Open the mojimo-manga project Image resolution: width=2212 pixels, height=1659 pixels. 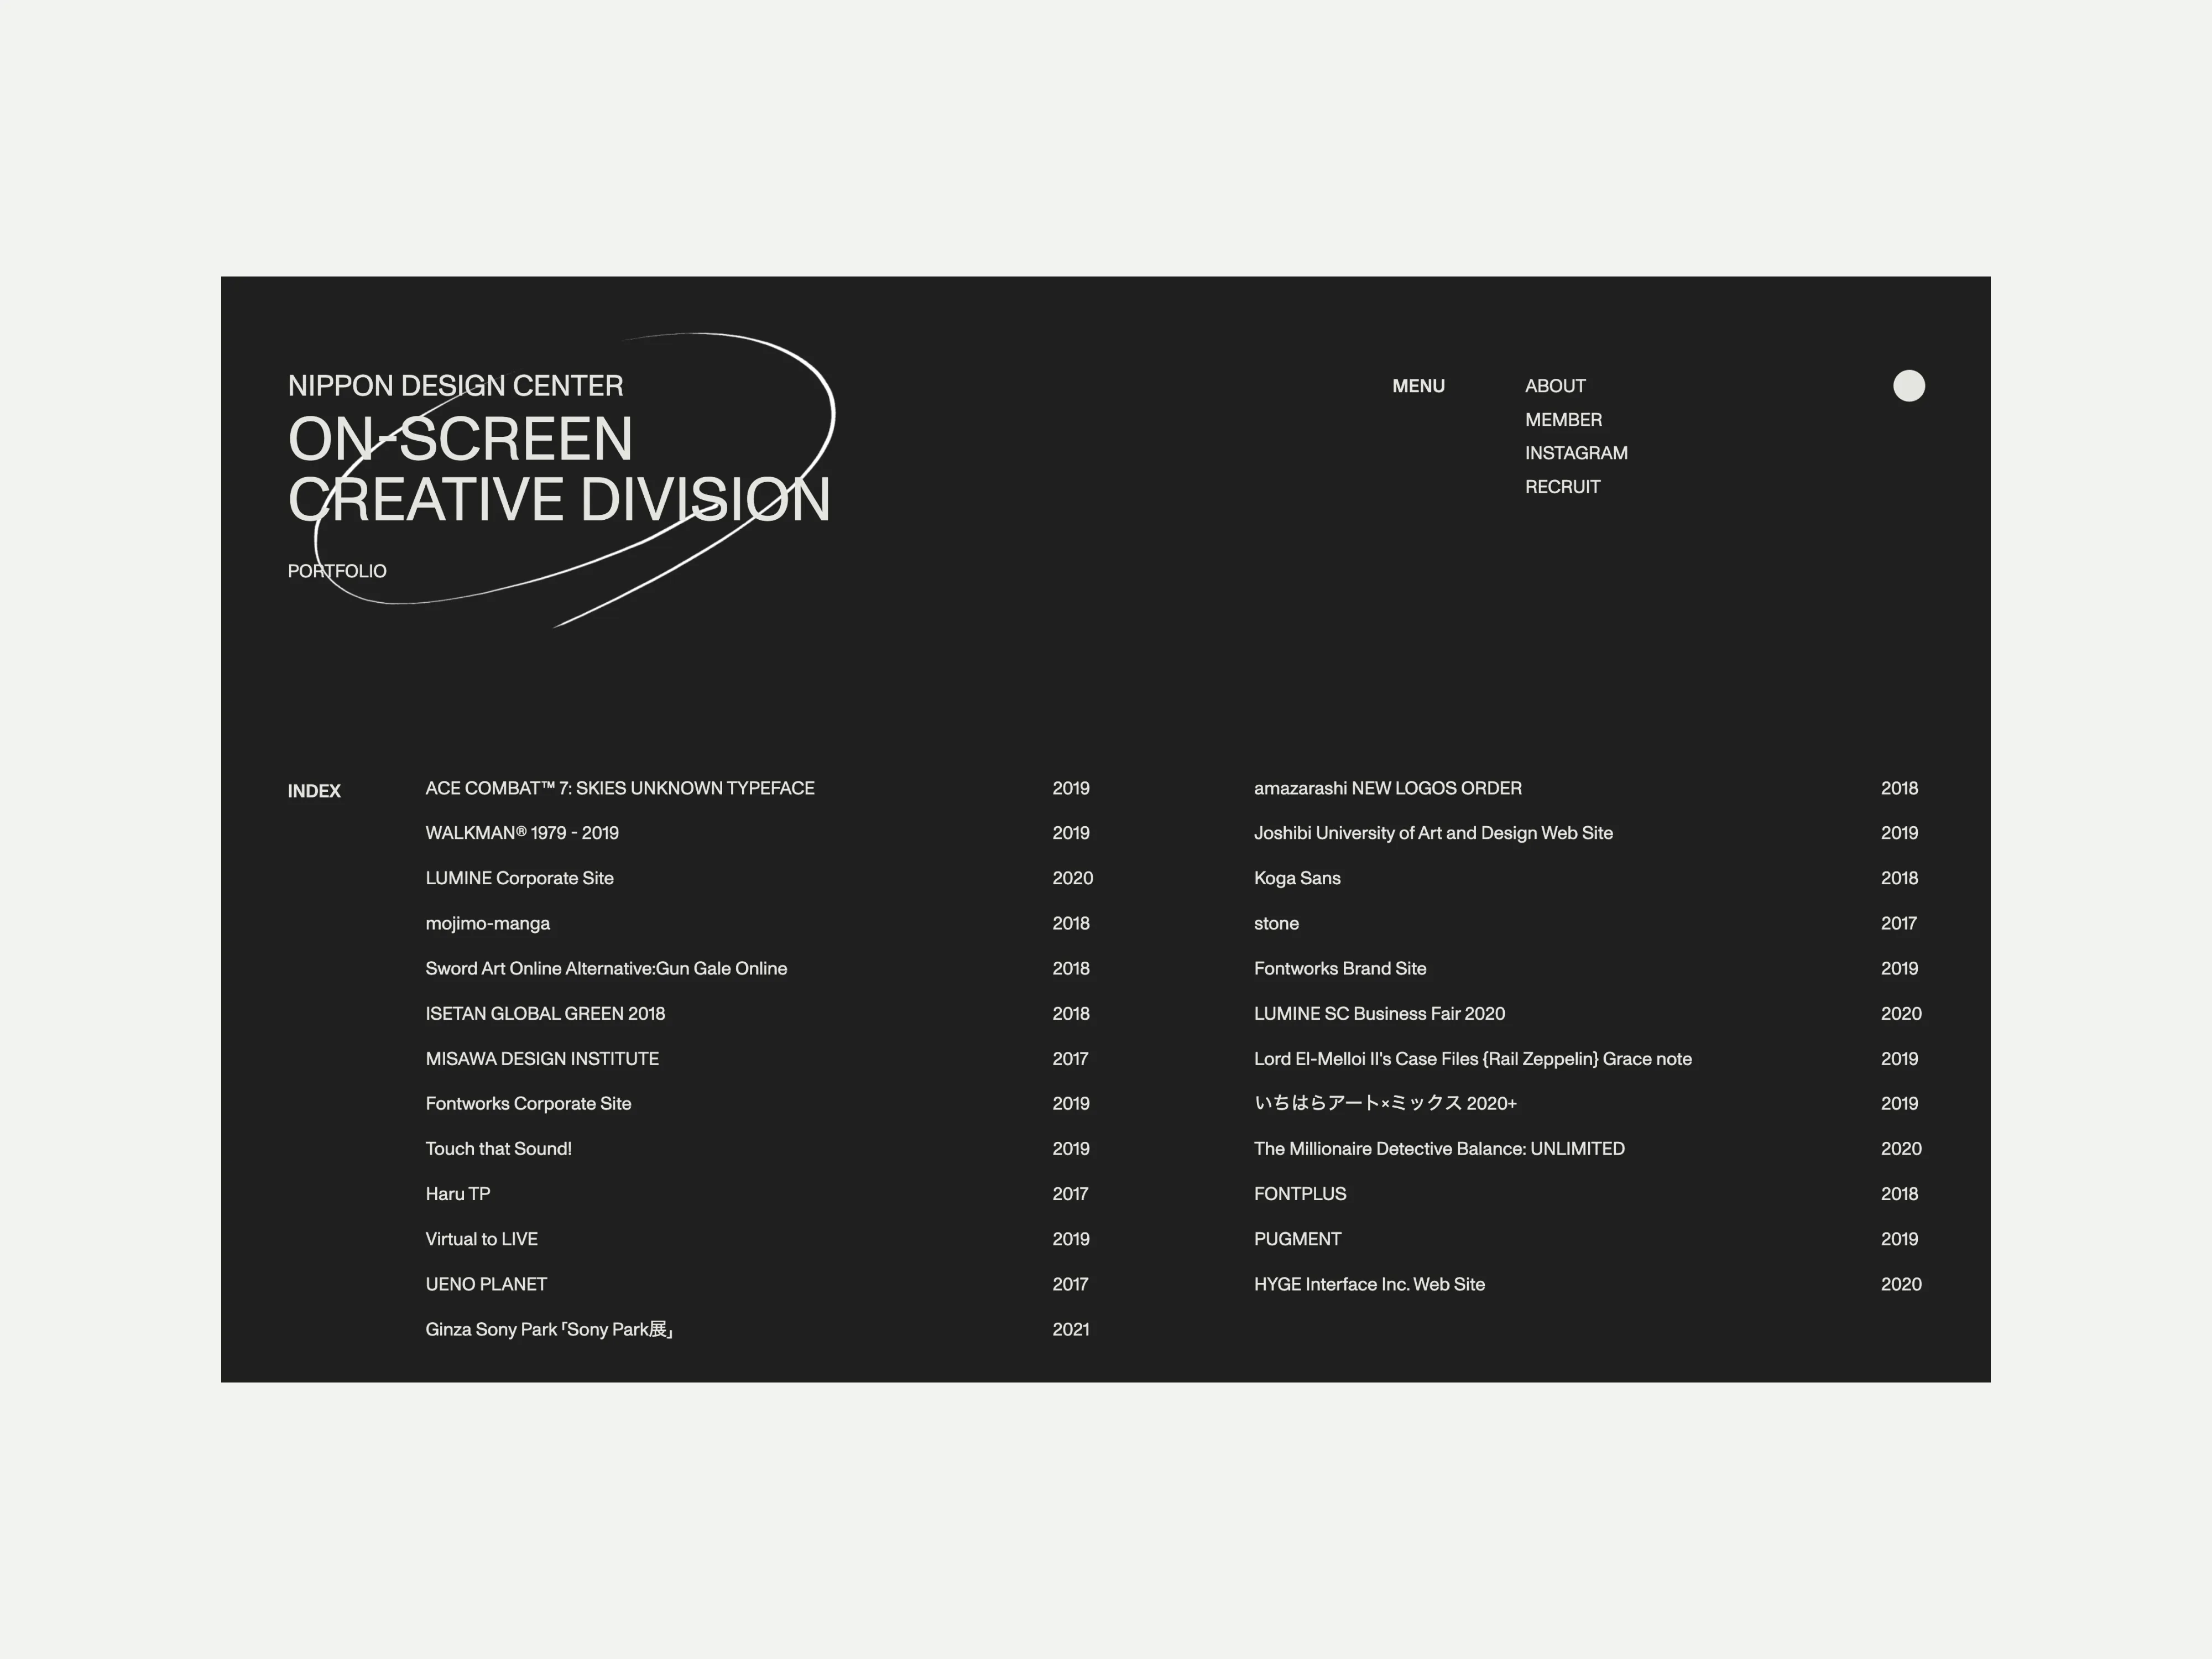[x=487, y=923]
